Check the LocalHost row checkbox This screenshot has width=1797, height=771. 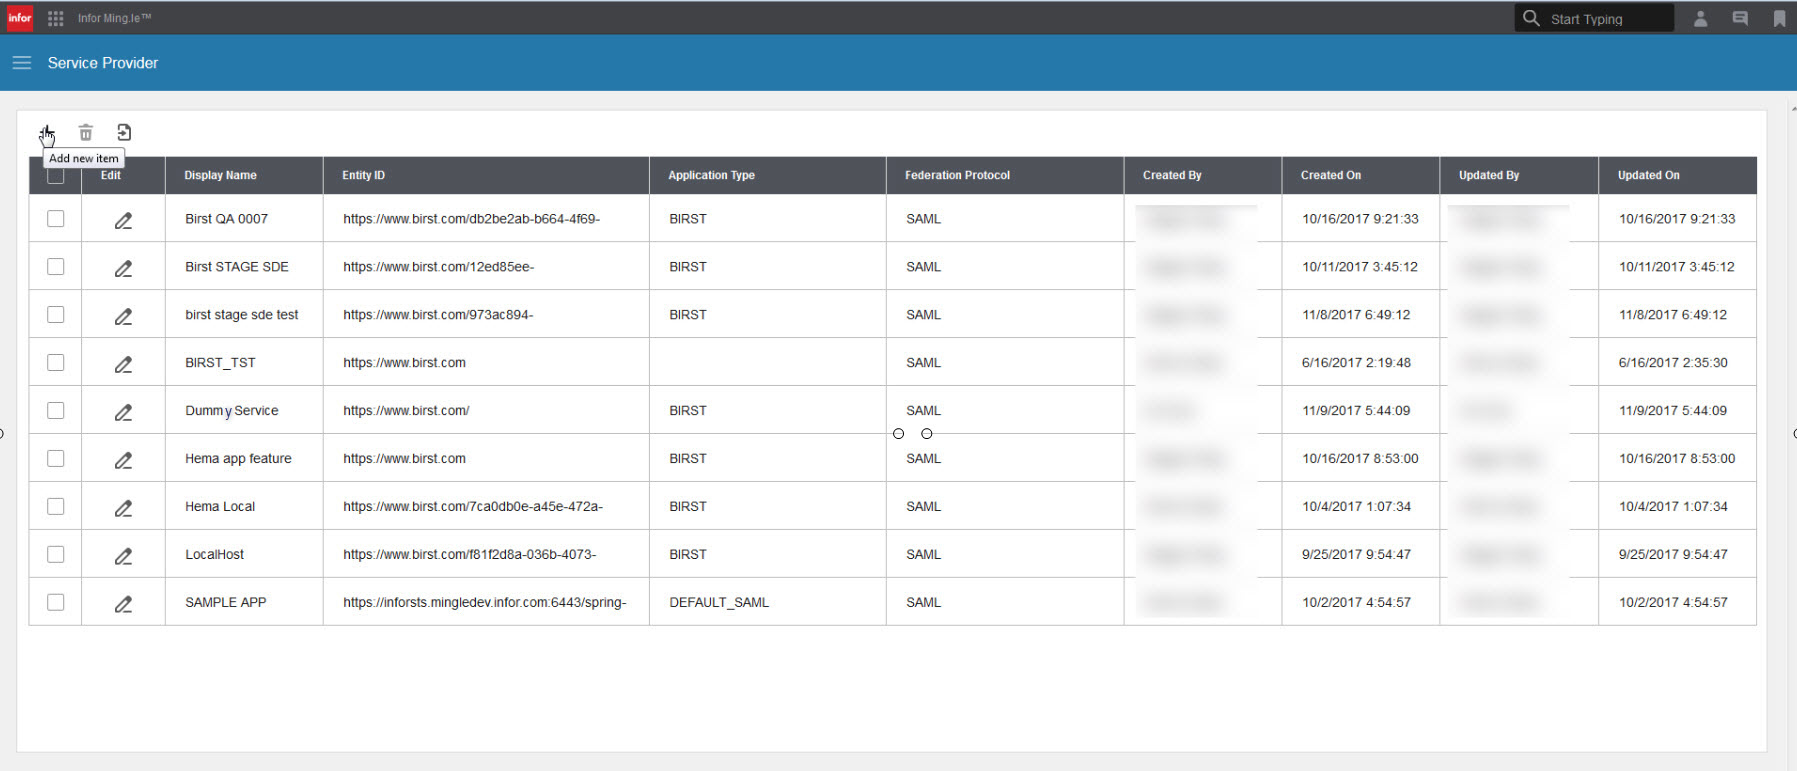click(x=56, y=554)
